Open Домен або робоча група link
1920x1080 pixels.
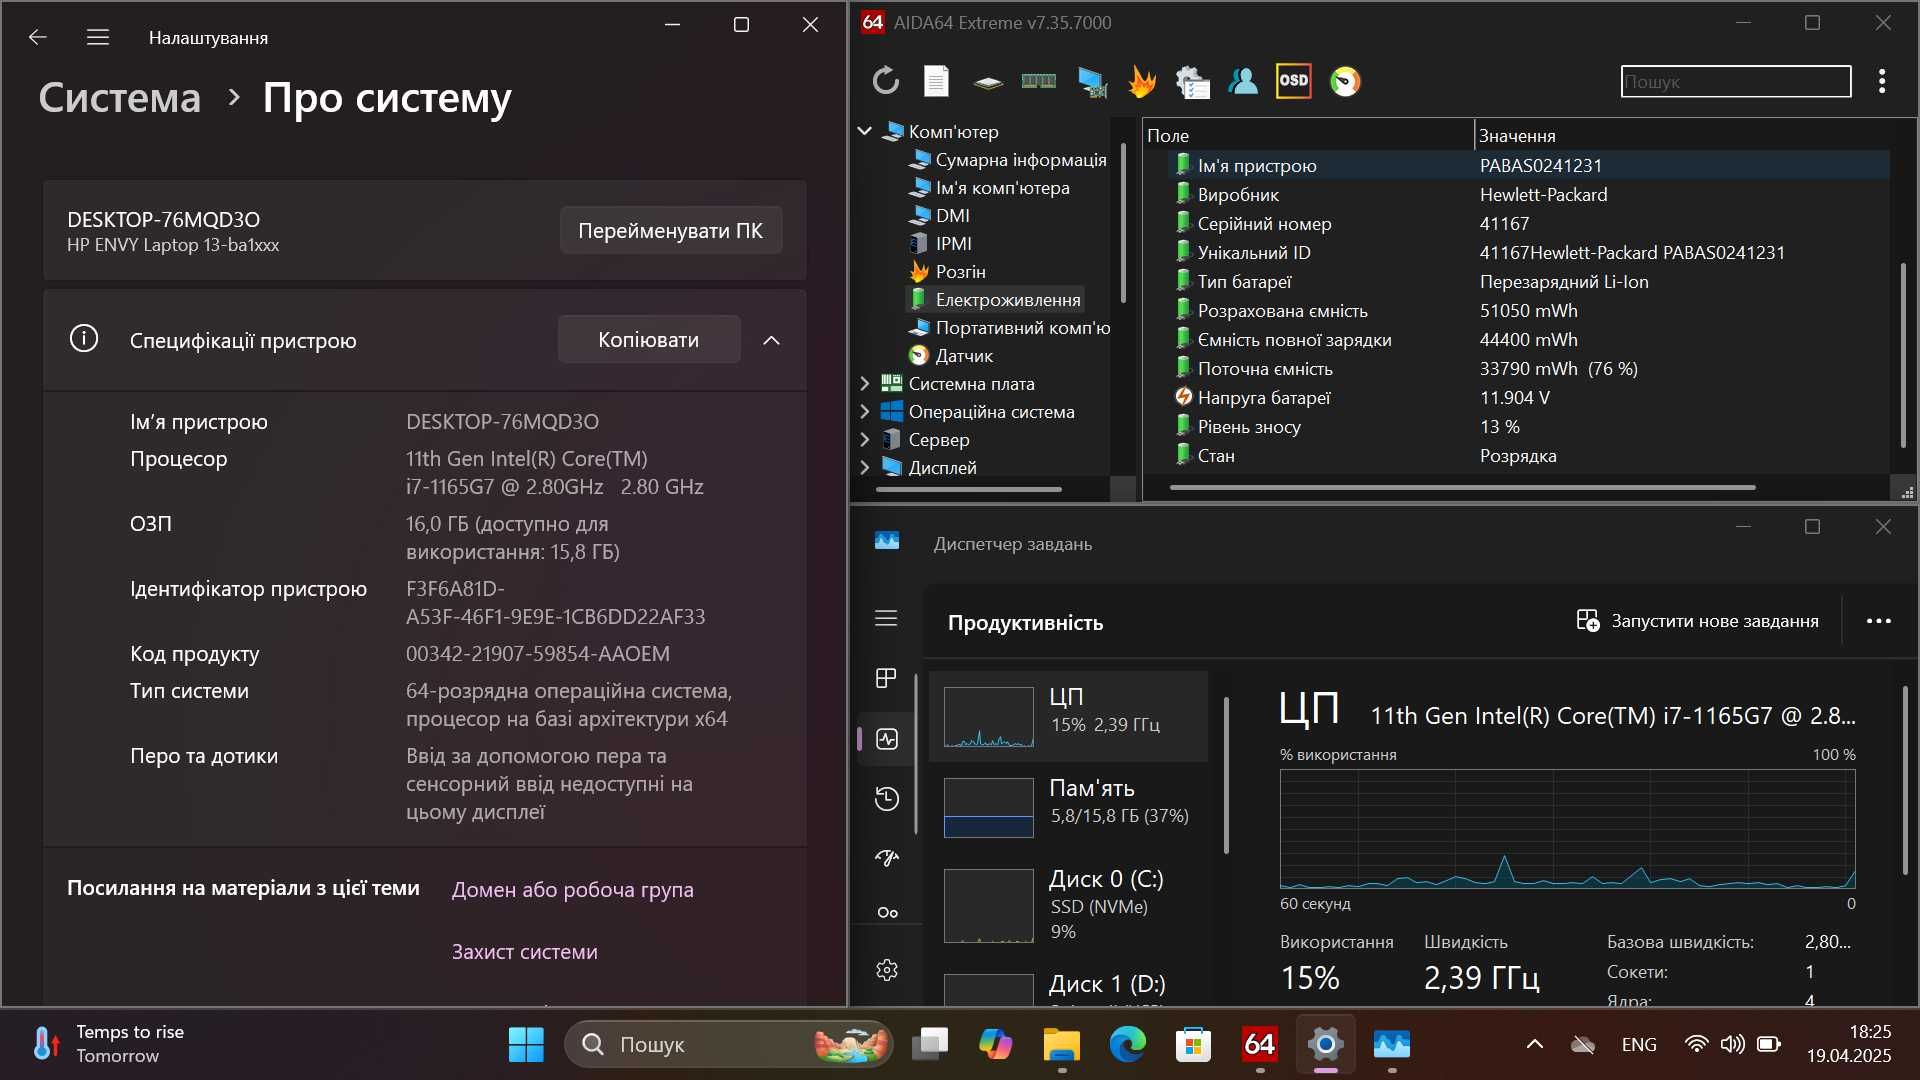(x=572, y=889)
